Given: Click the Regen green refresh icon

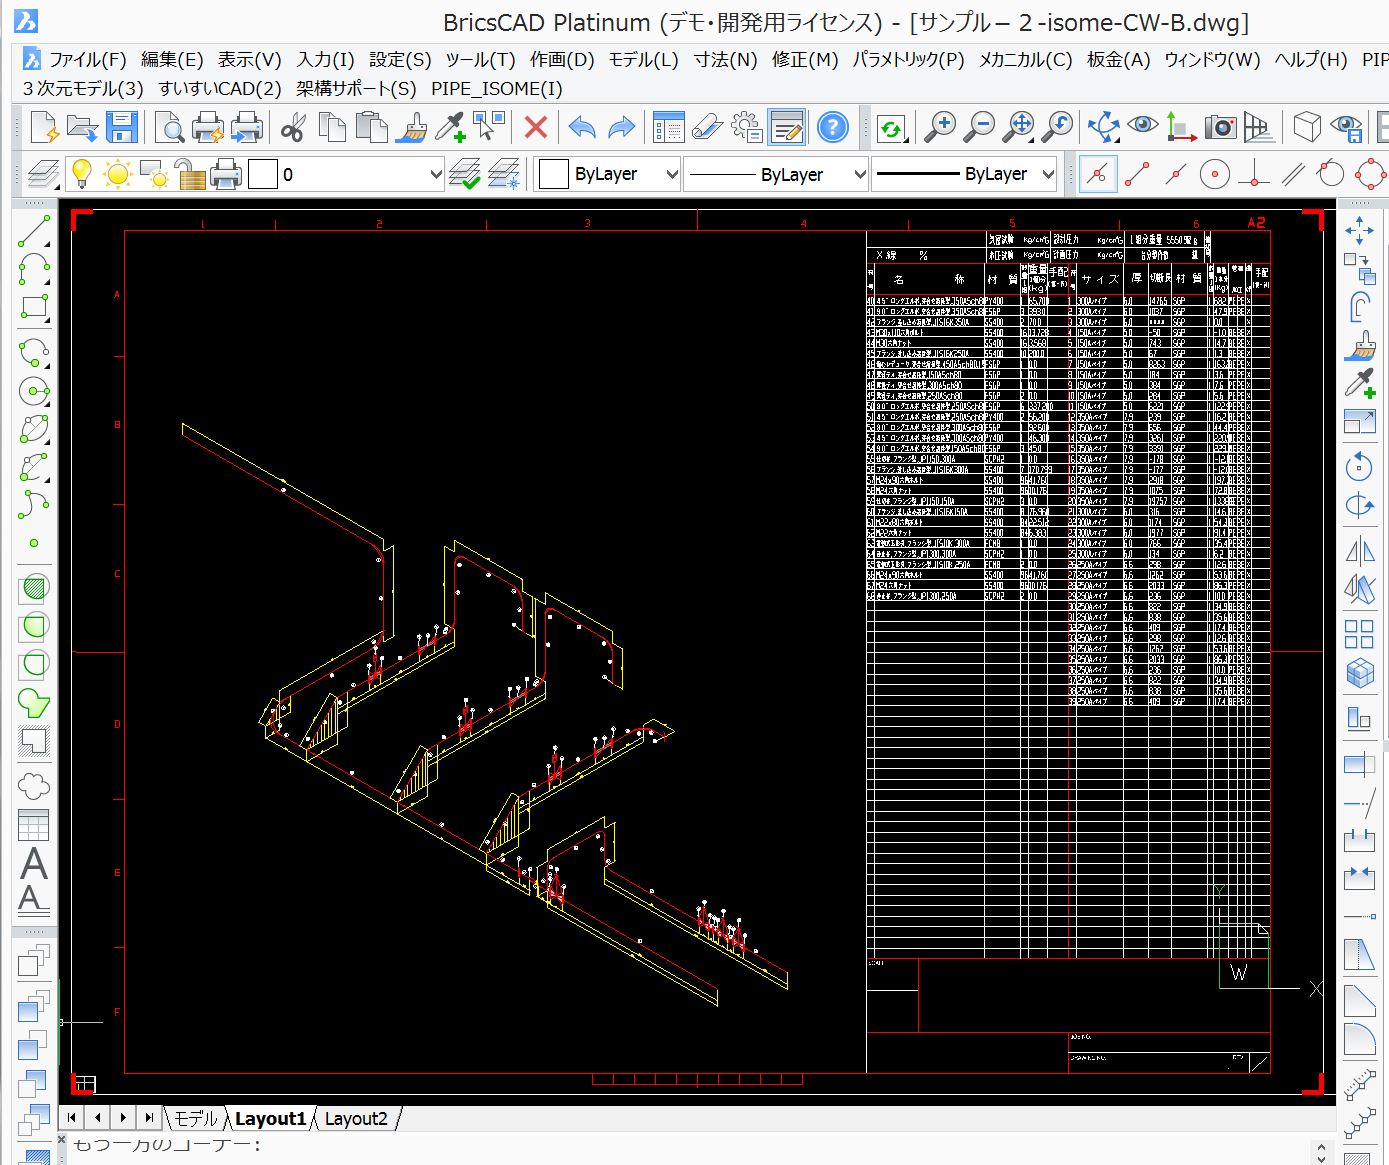Looking at the screenshot, I should [890, 127].
